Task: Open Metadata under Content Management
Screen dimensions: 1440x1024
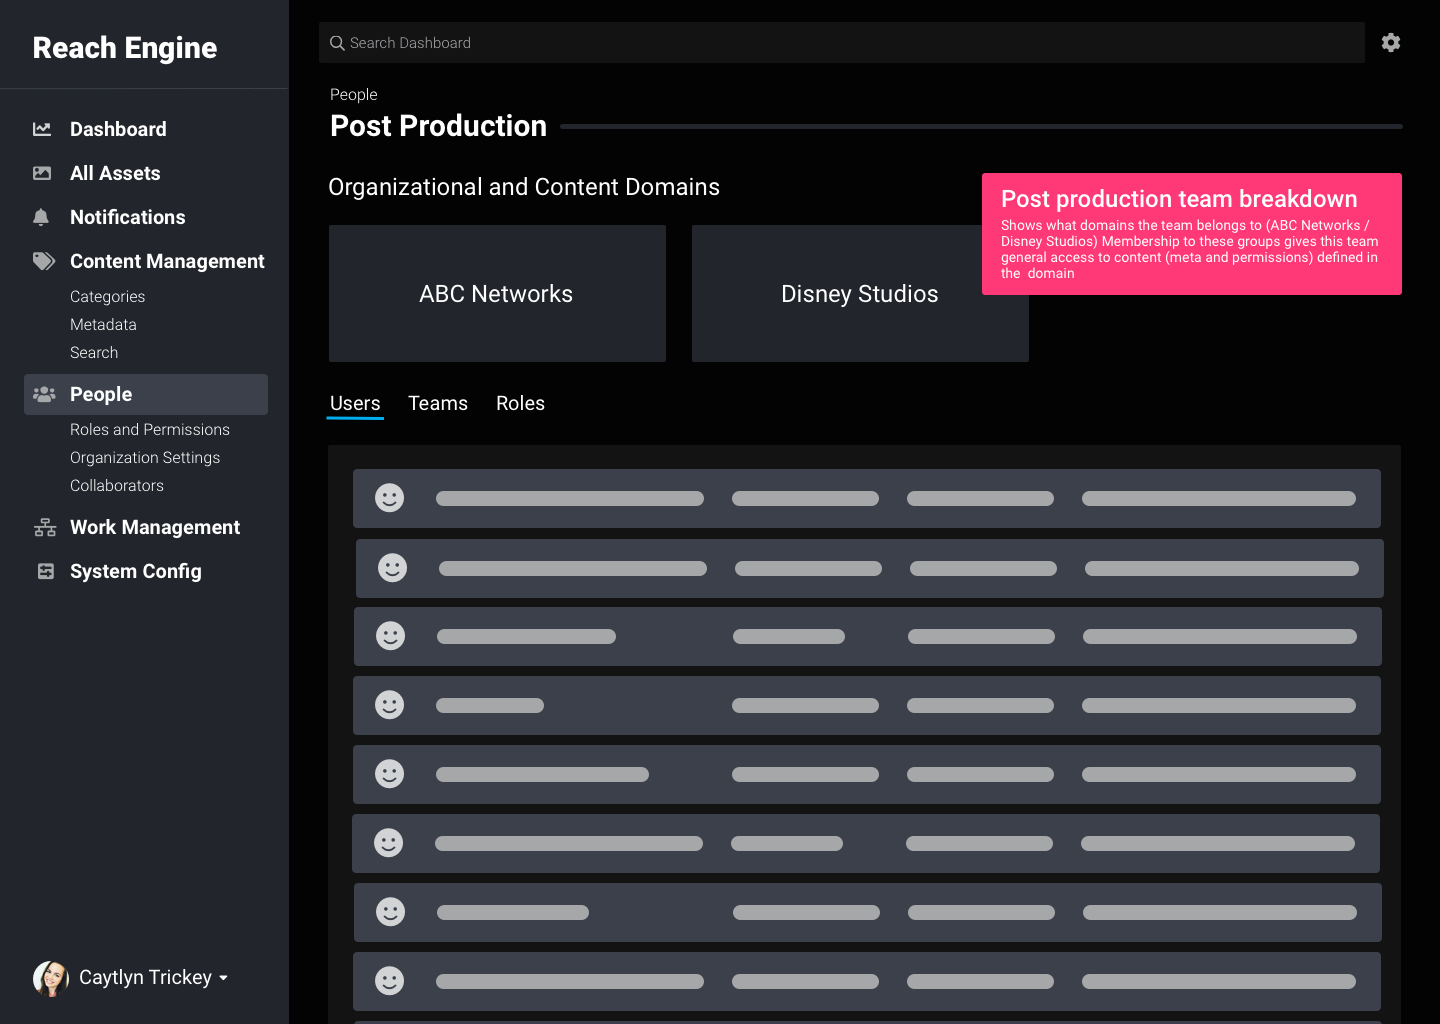Action: click(x=103, y=325)
